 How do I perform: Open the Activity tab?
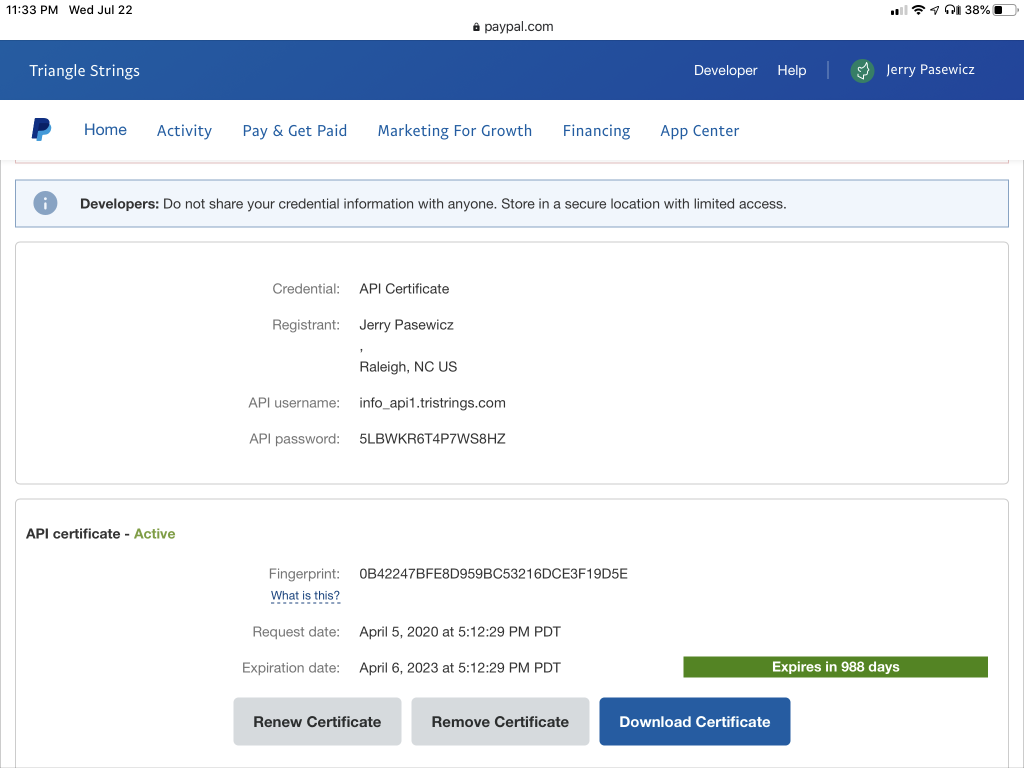pyautogui.click(x=184, y=131)
